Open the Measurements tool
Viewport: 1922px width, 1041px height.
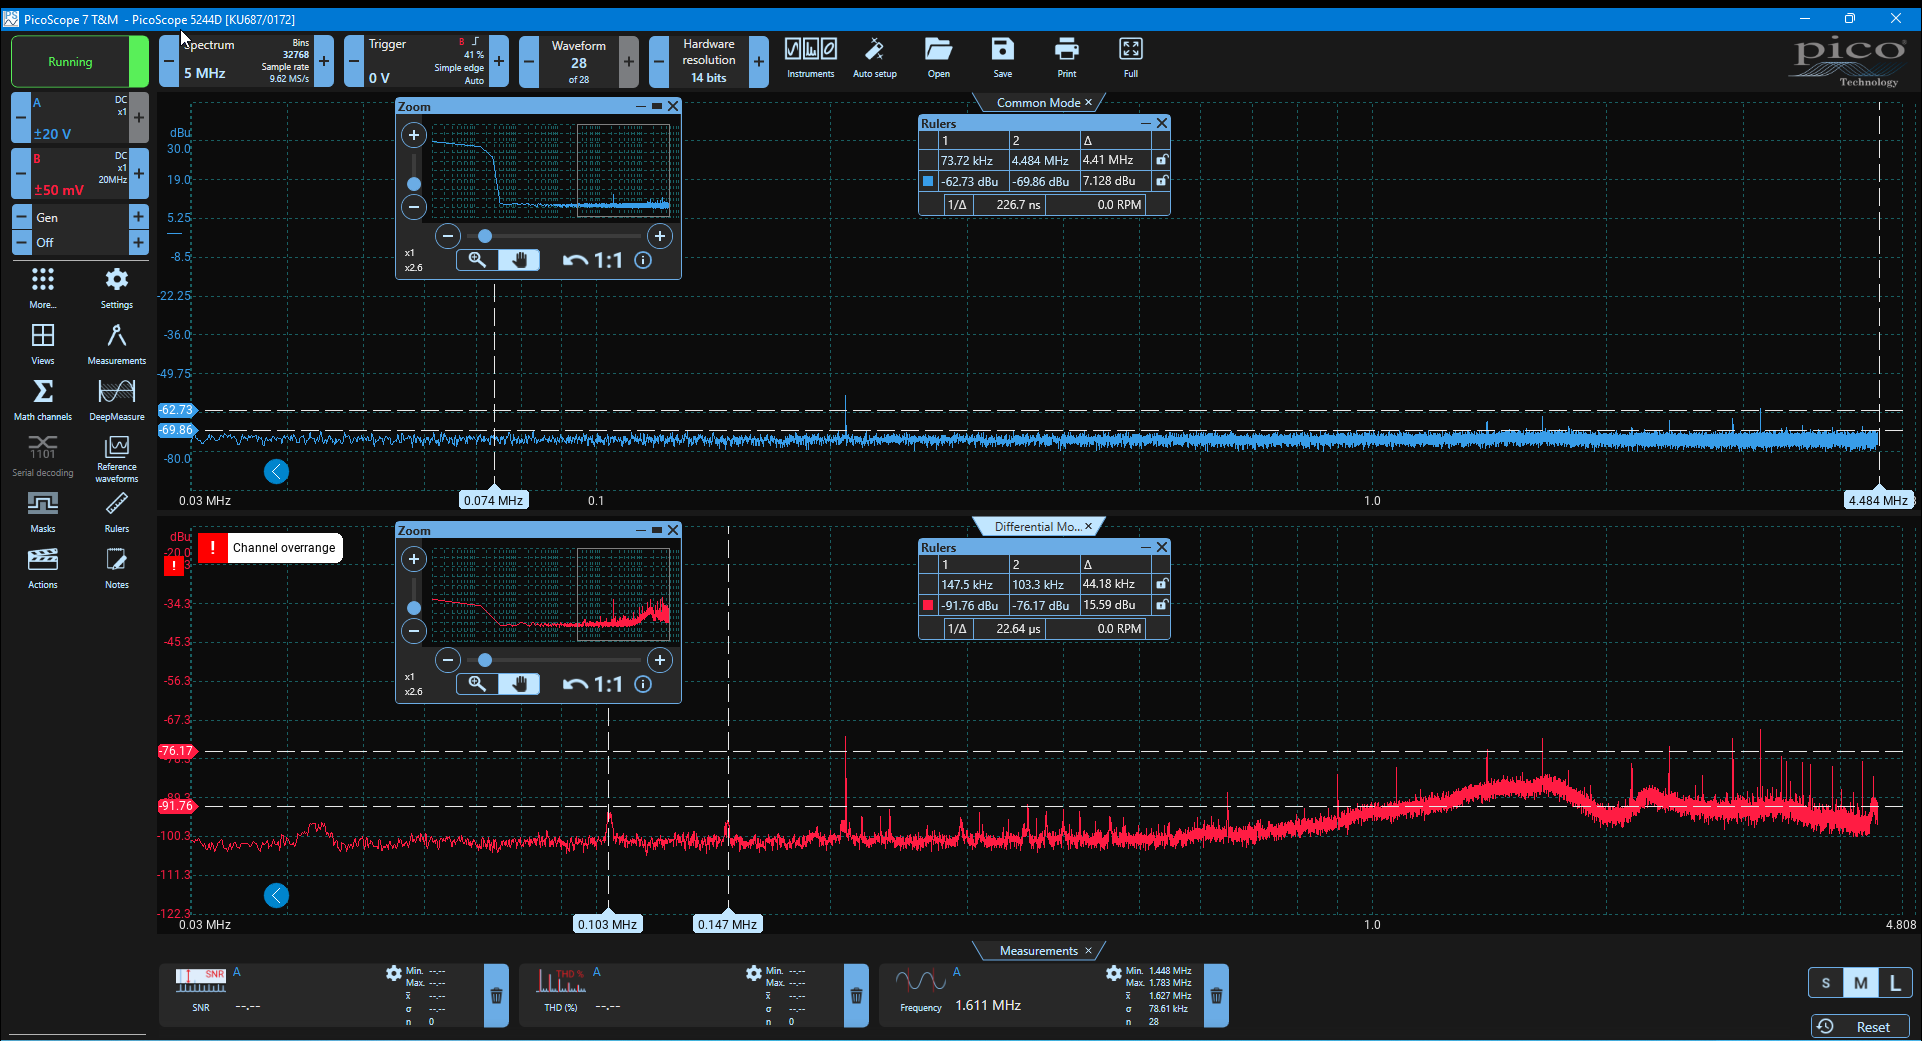click(117, 344)
